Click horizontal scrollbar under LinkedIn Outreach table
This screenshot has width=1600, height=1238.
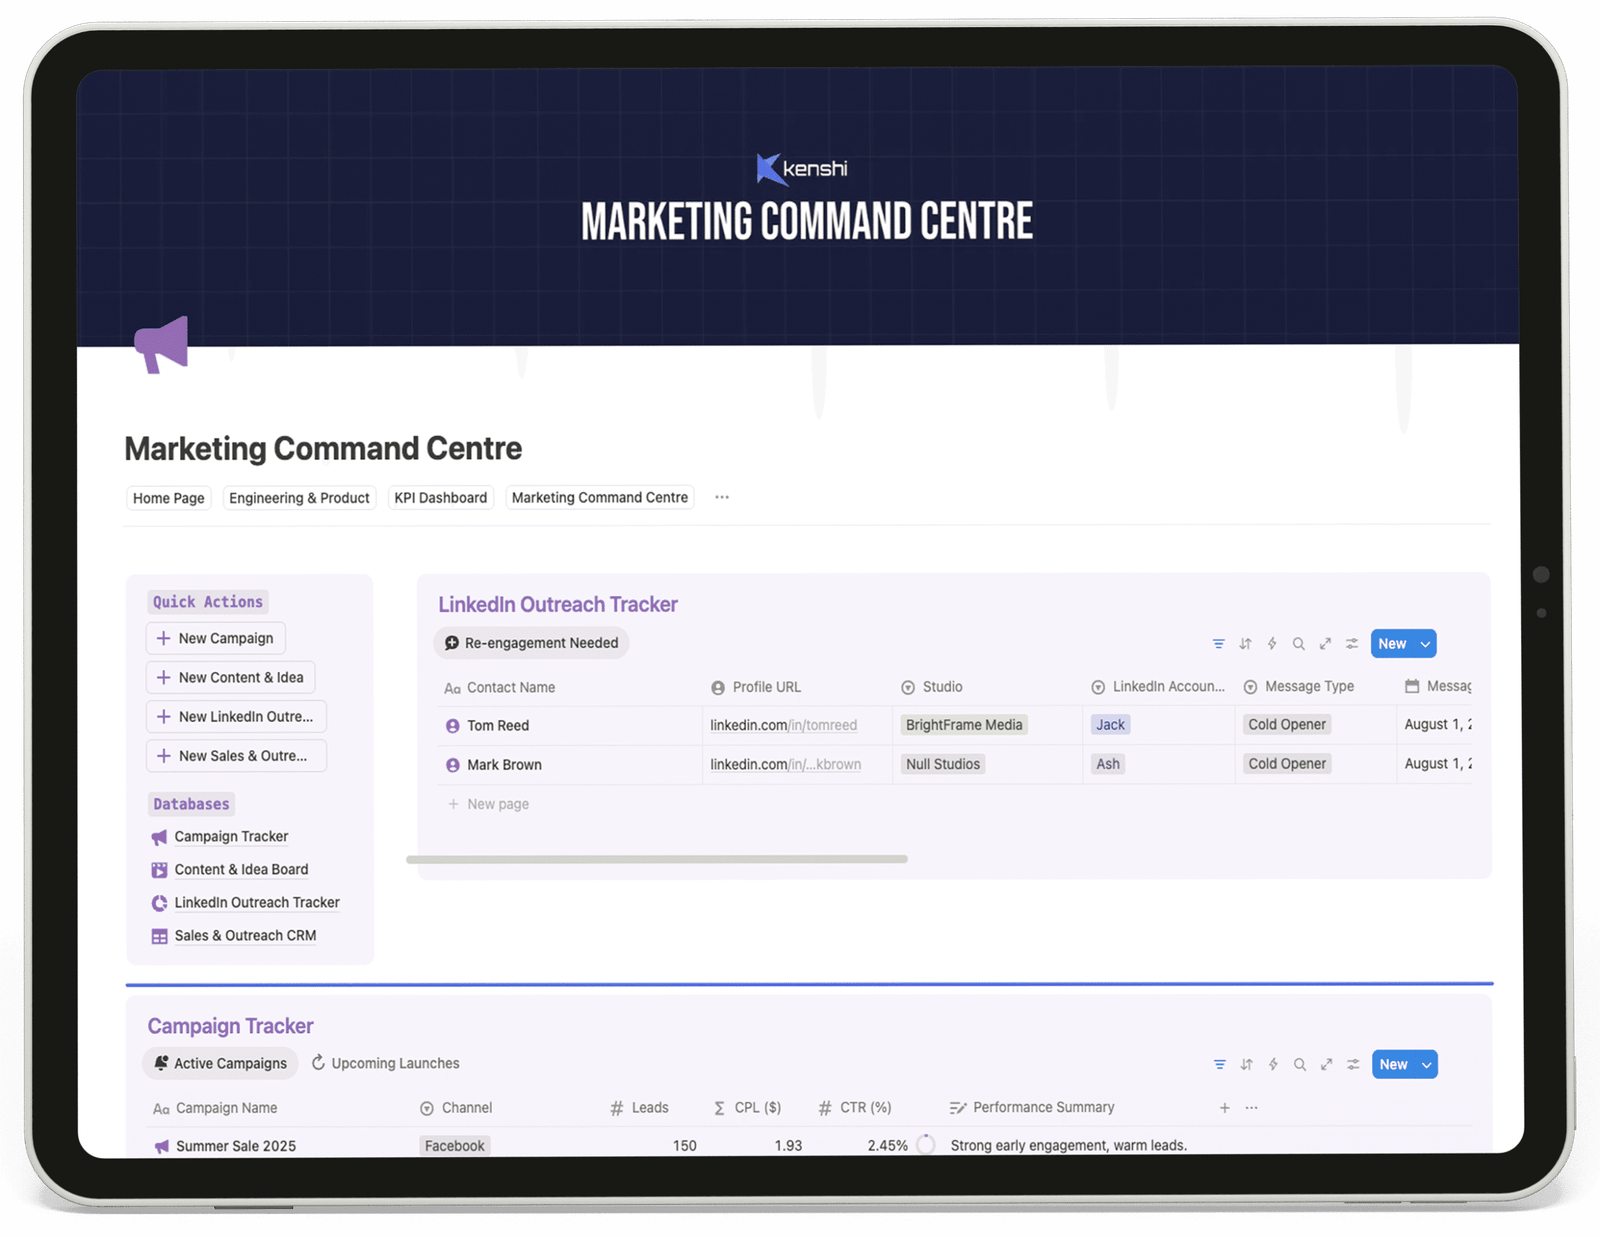coord(656,859)
